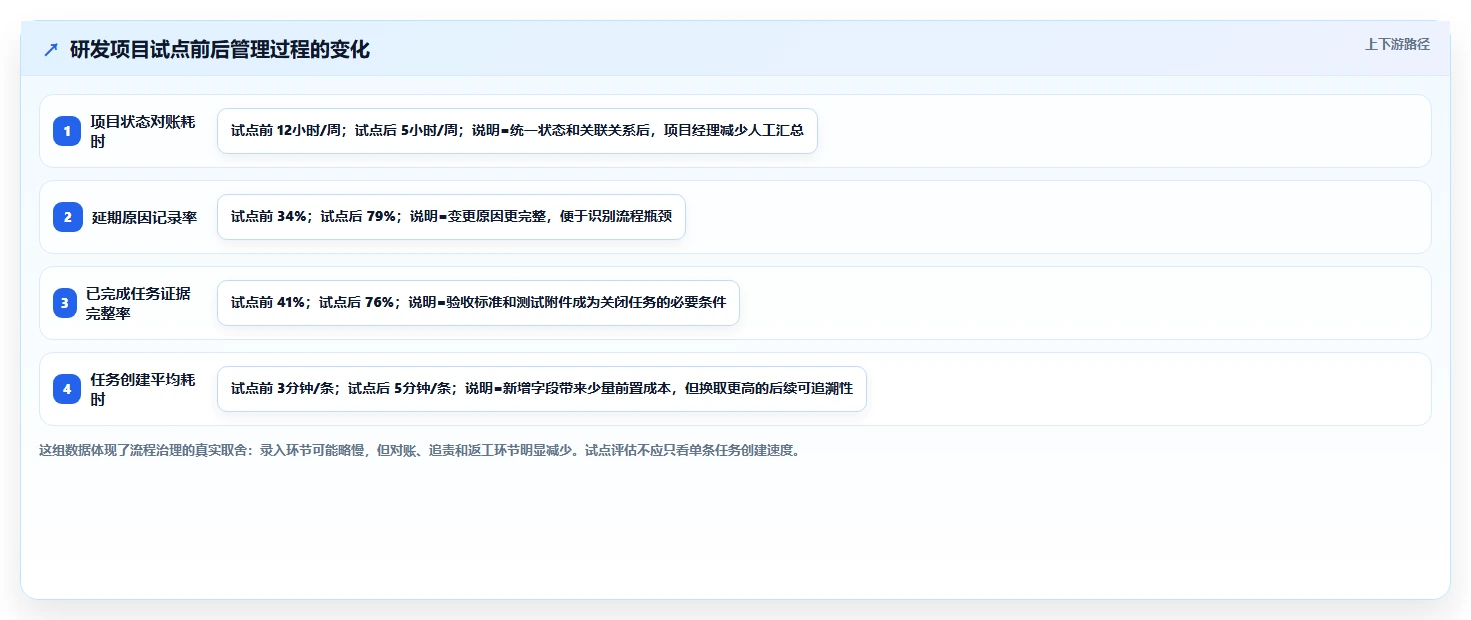Viewport: 1471px width, 620px height.
Task: Click the 上下游路径 label in the header
Action: pos(1397,44)
